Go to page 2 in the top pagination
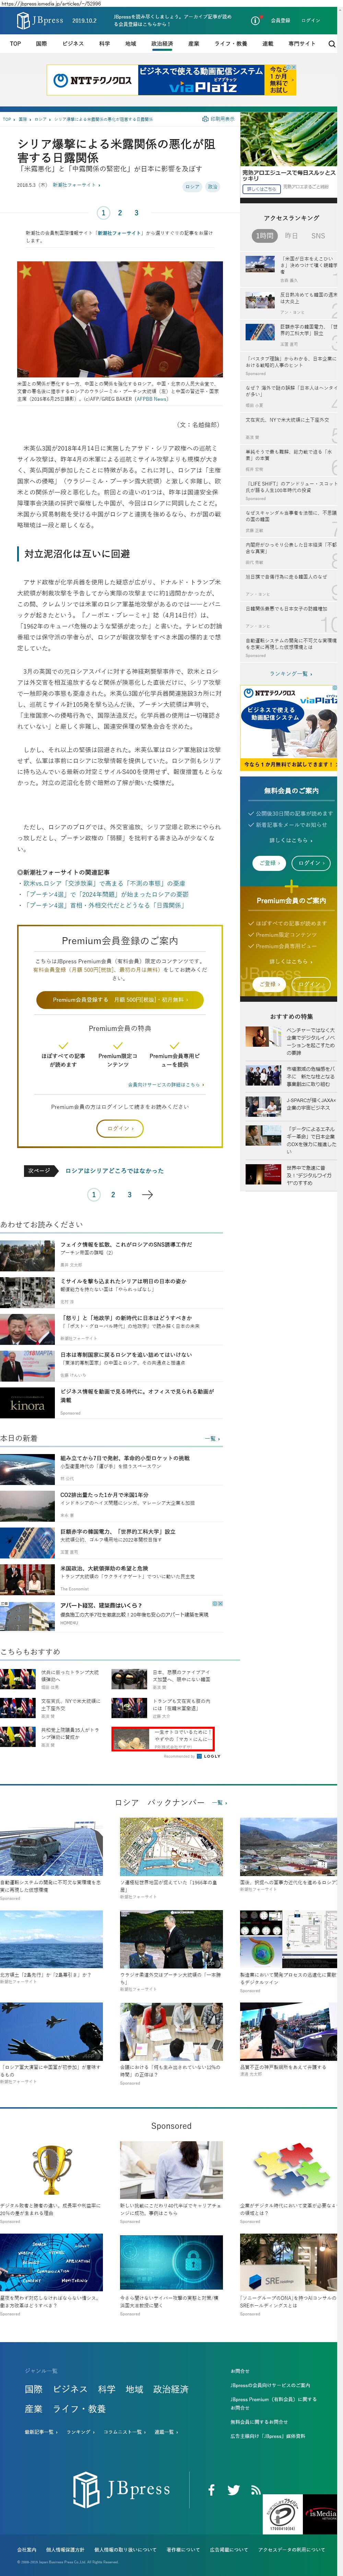The image size is (343, 2576). 120,213
